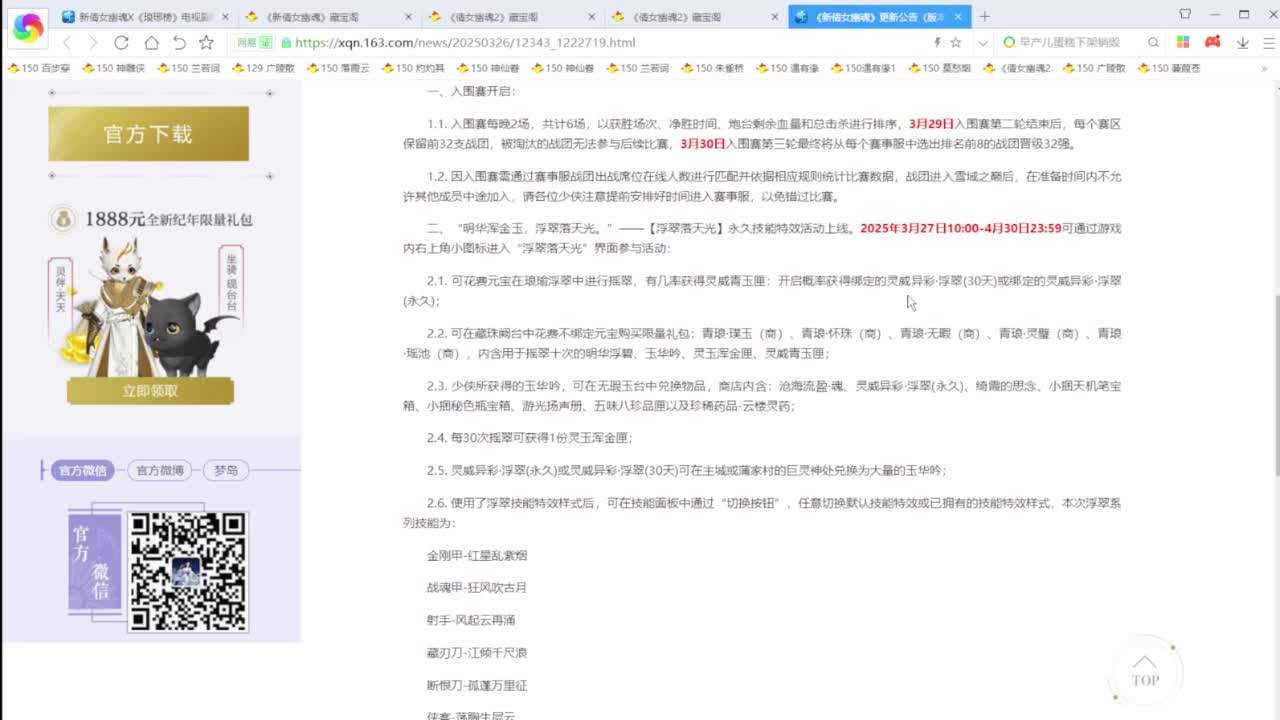Click the text 断恨刀-孤蓬万里征
This screenshot has width=1280, height=720.
pos(477,685)
